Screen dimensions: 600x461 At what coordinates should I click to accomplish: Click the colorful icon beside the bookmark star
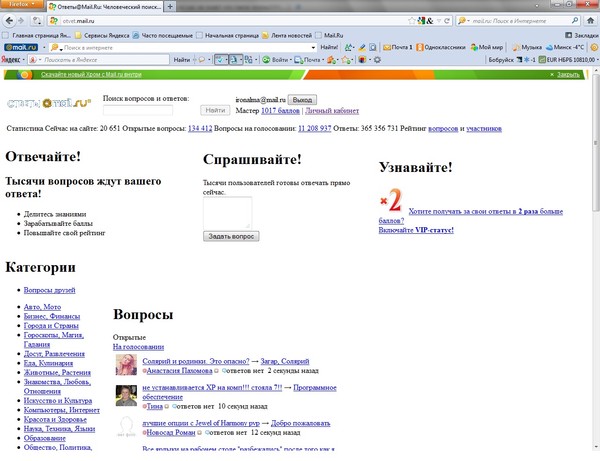pos(421,21)
